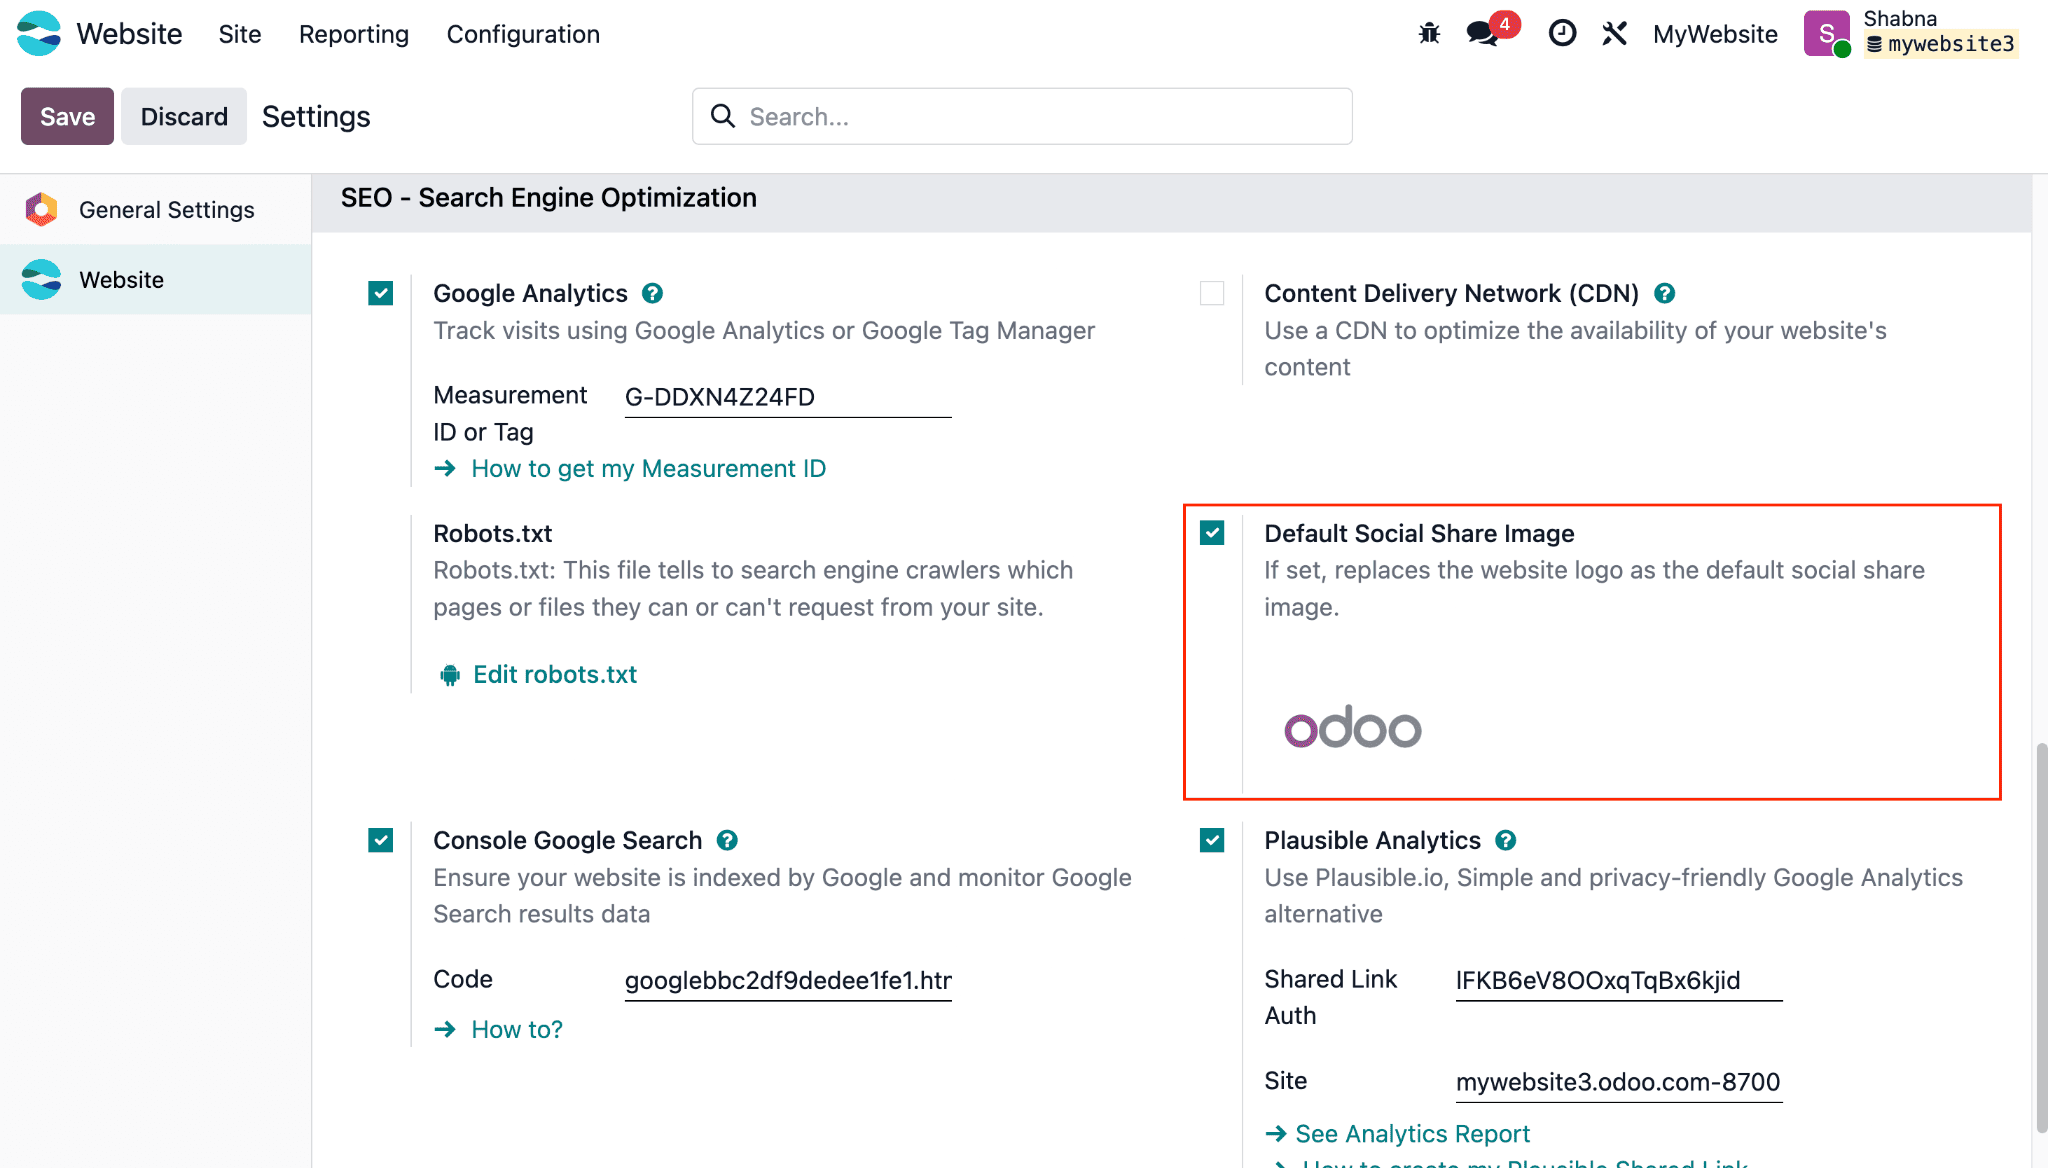Click the Website app logo icon
Screen dimensions: 2048x1168
coord(39,34)
